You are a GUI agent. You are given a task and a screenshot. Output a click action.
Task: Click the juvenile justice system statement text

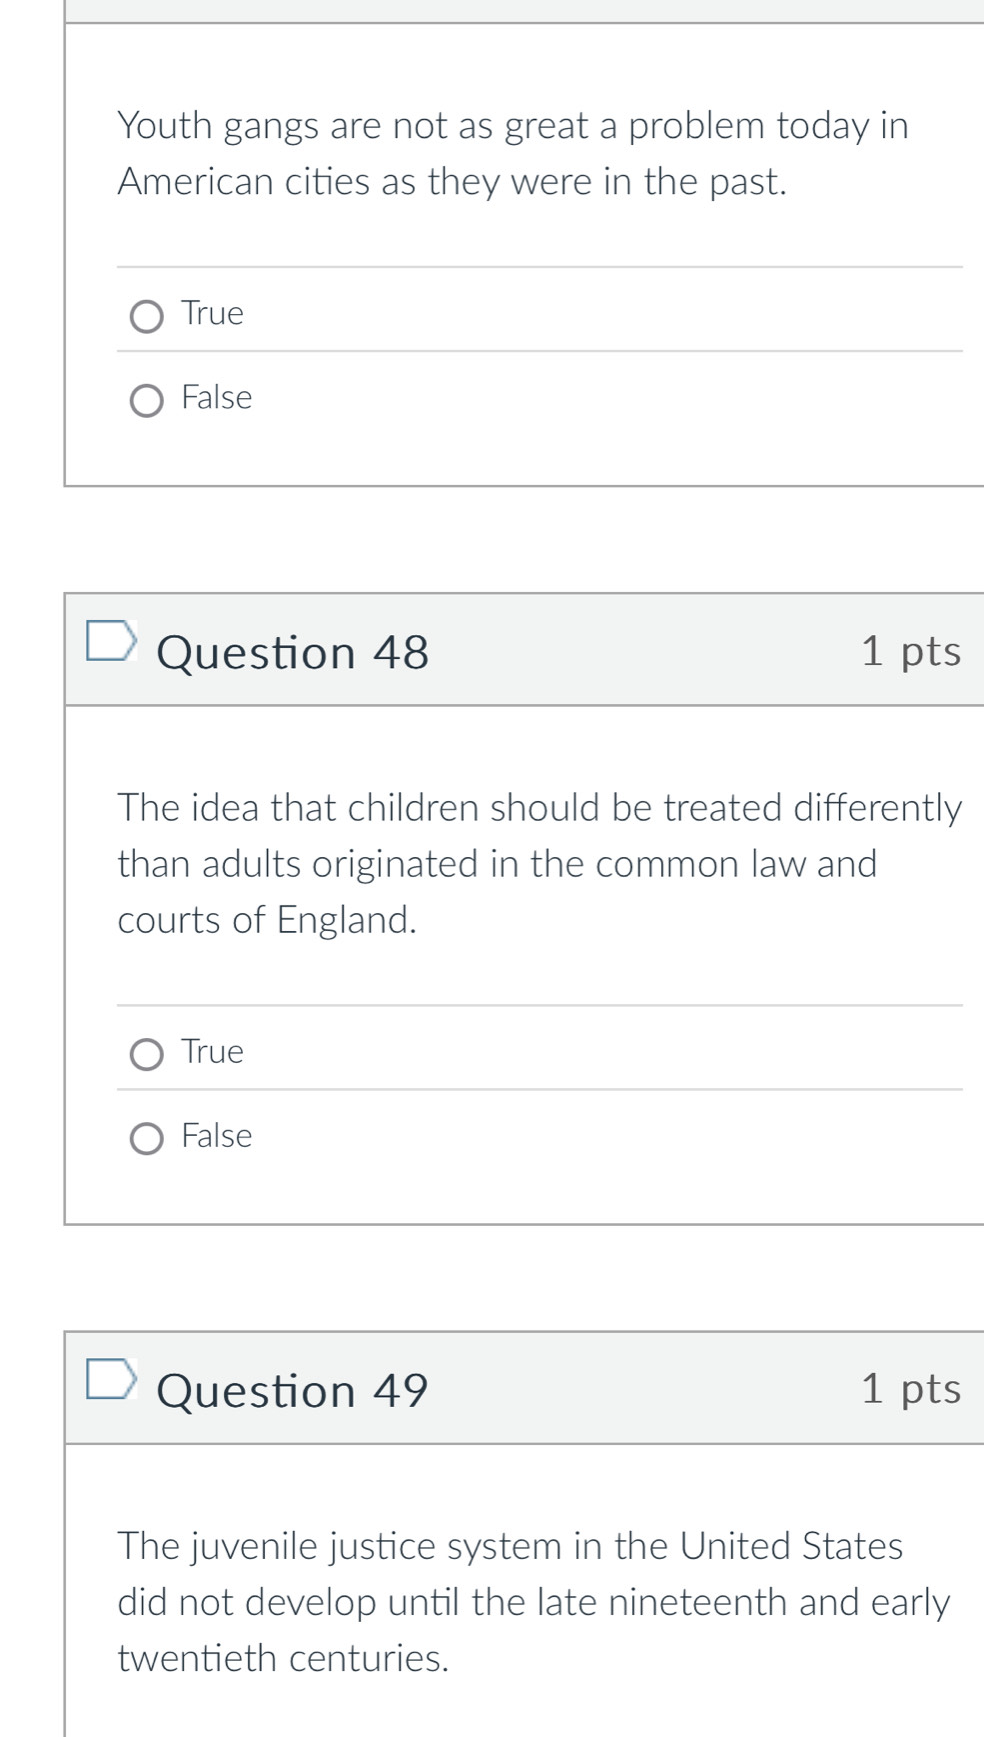click(x=534, y=1601)
